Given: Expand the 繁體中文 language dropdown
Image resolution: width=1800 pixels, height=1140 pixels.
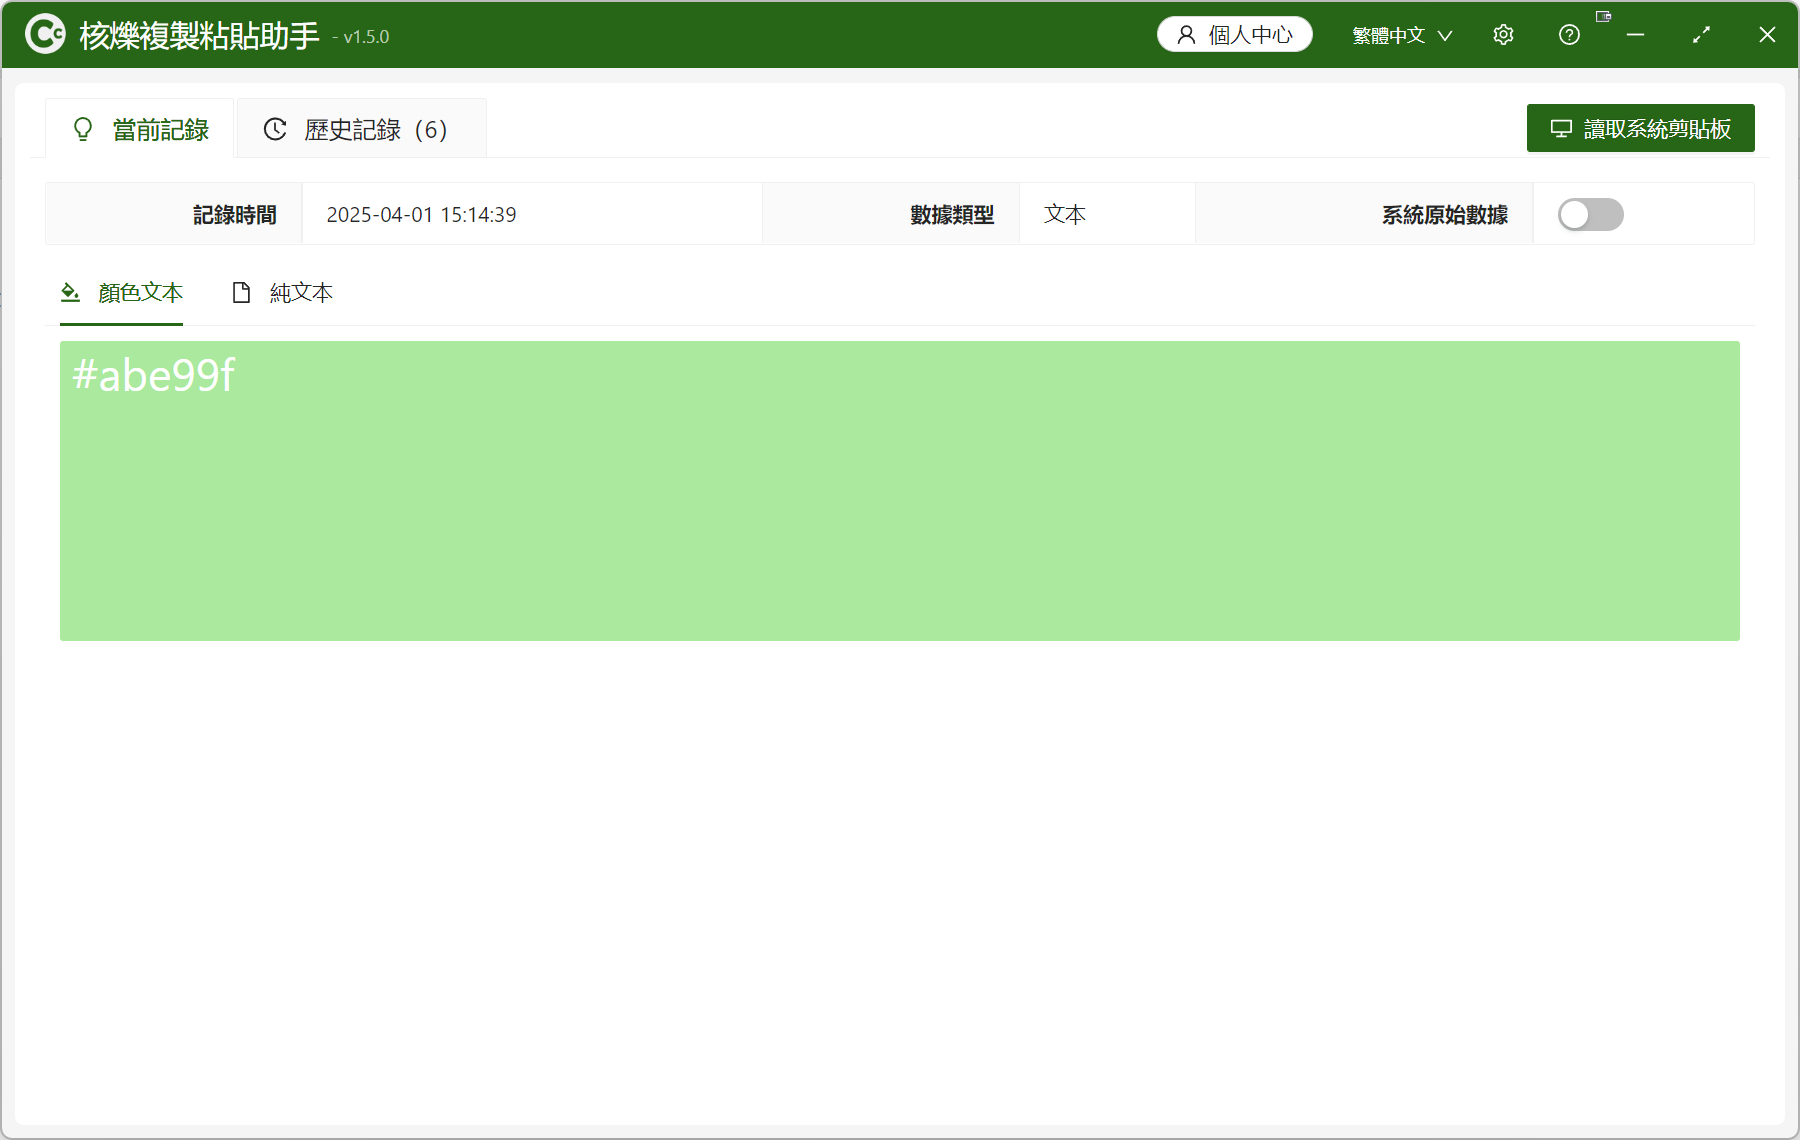Looking at the screenshot, I should tap(1402, 35).
